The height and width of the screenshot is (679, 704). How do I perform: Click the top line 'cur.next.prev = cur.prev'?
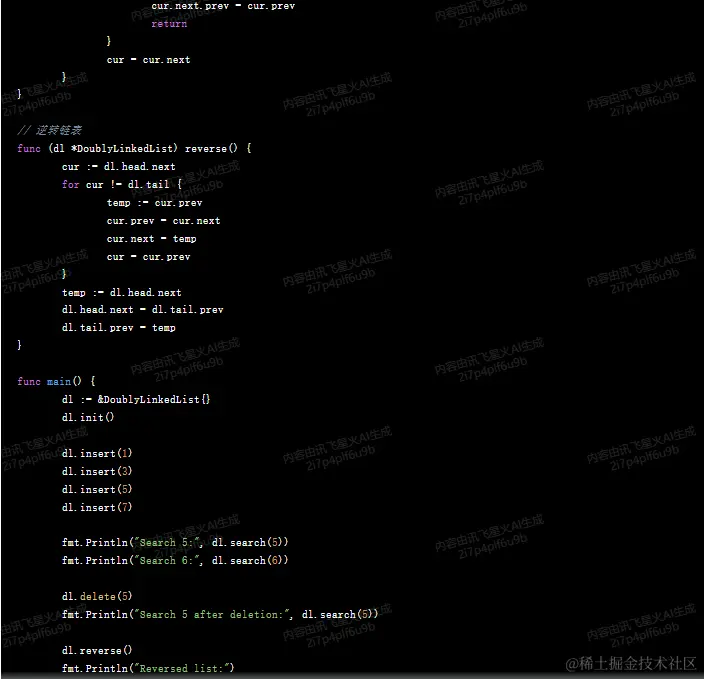tap(223, 6)
